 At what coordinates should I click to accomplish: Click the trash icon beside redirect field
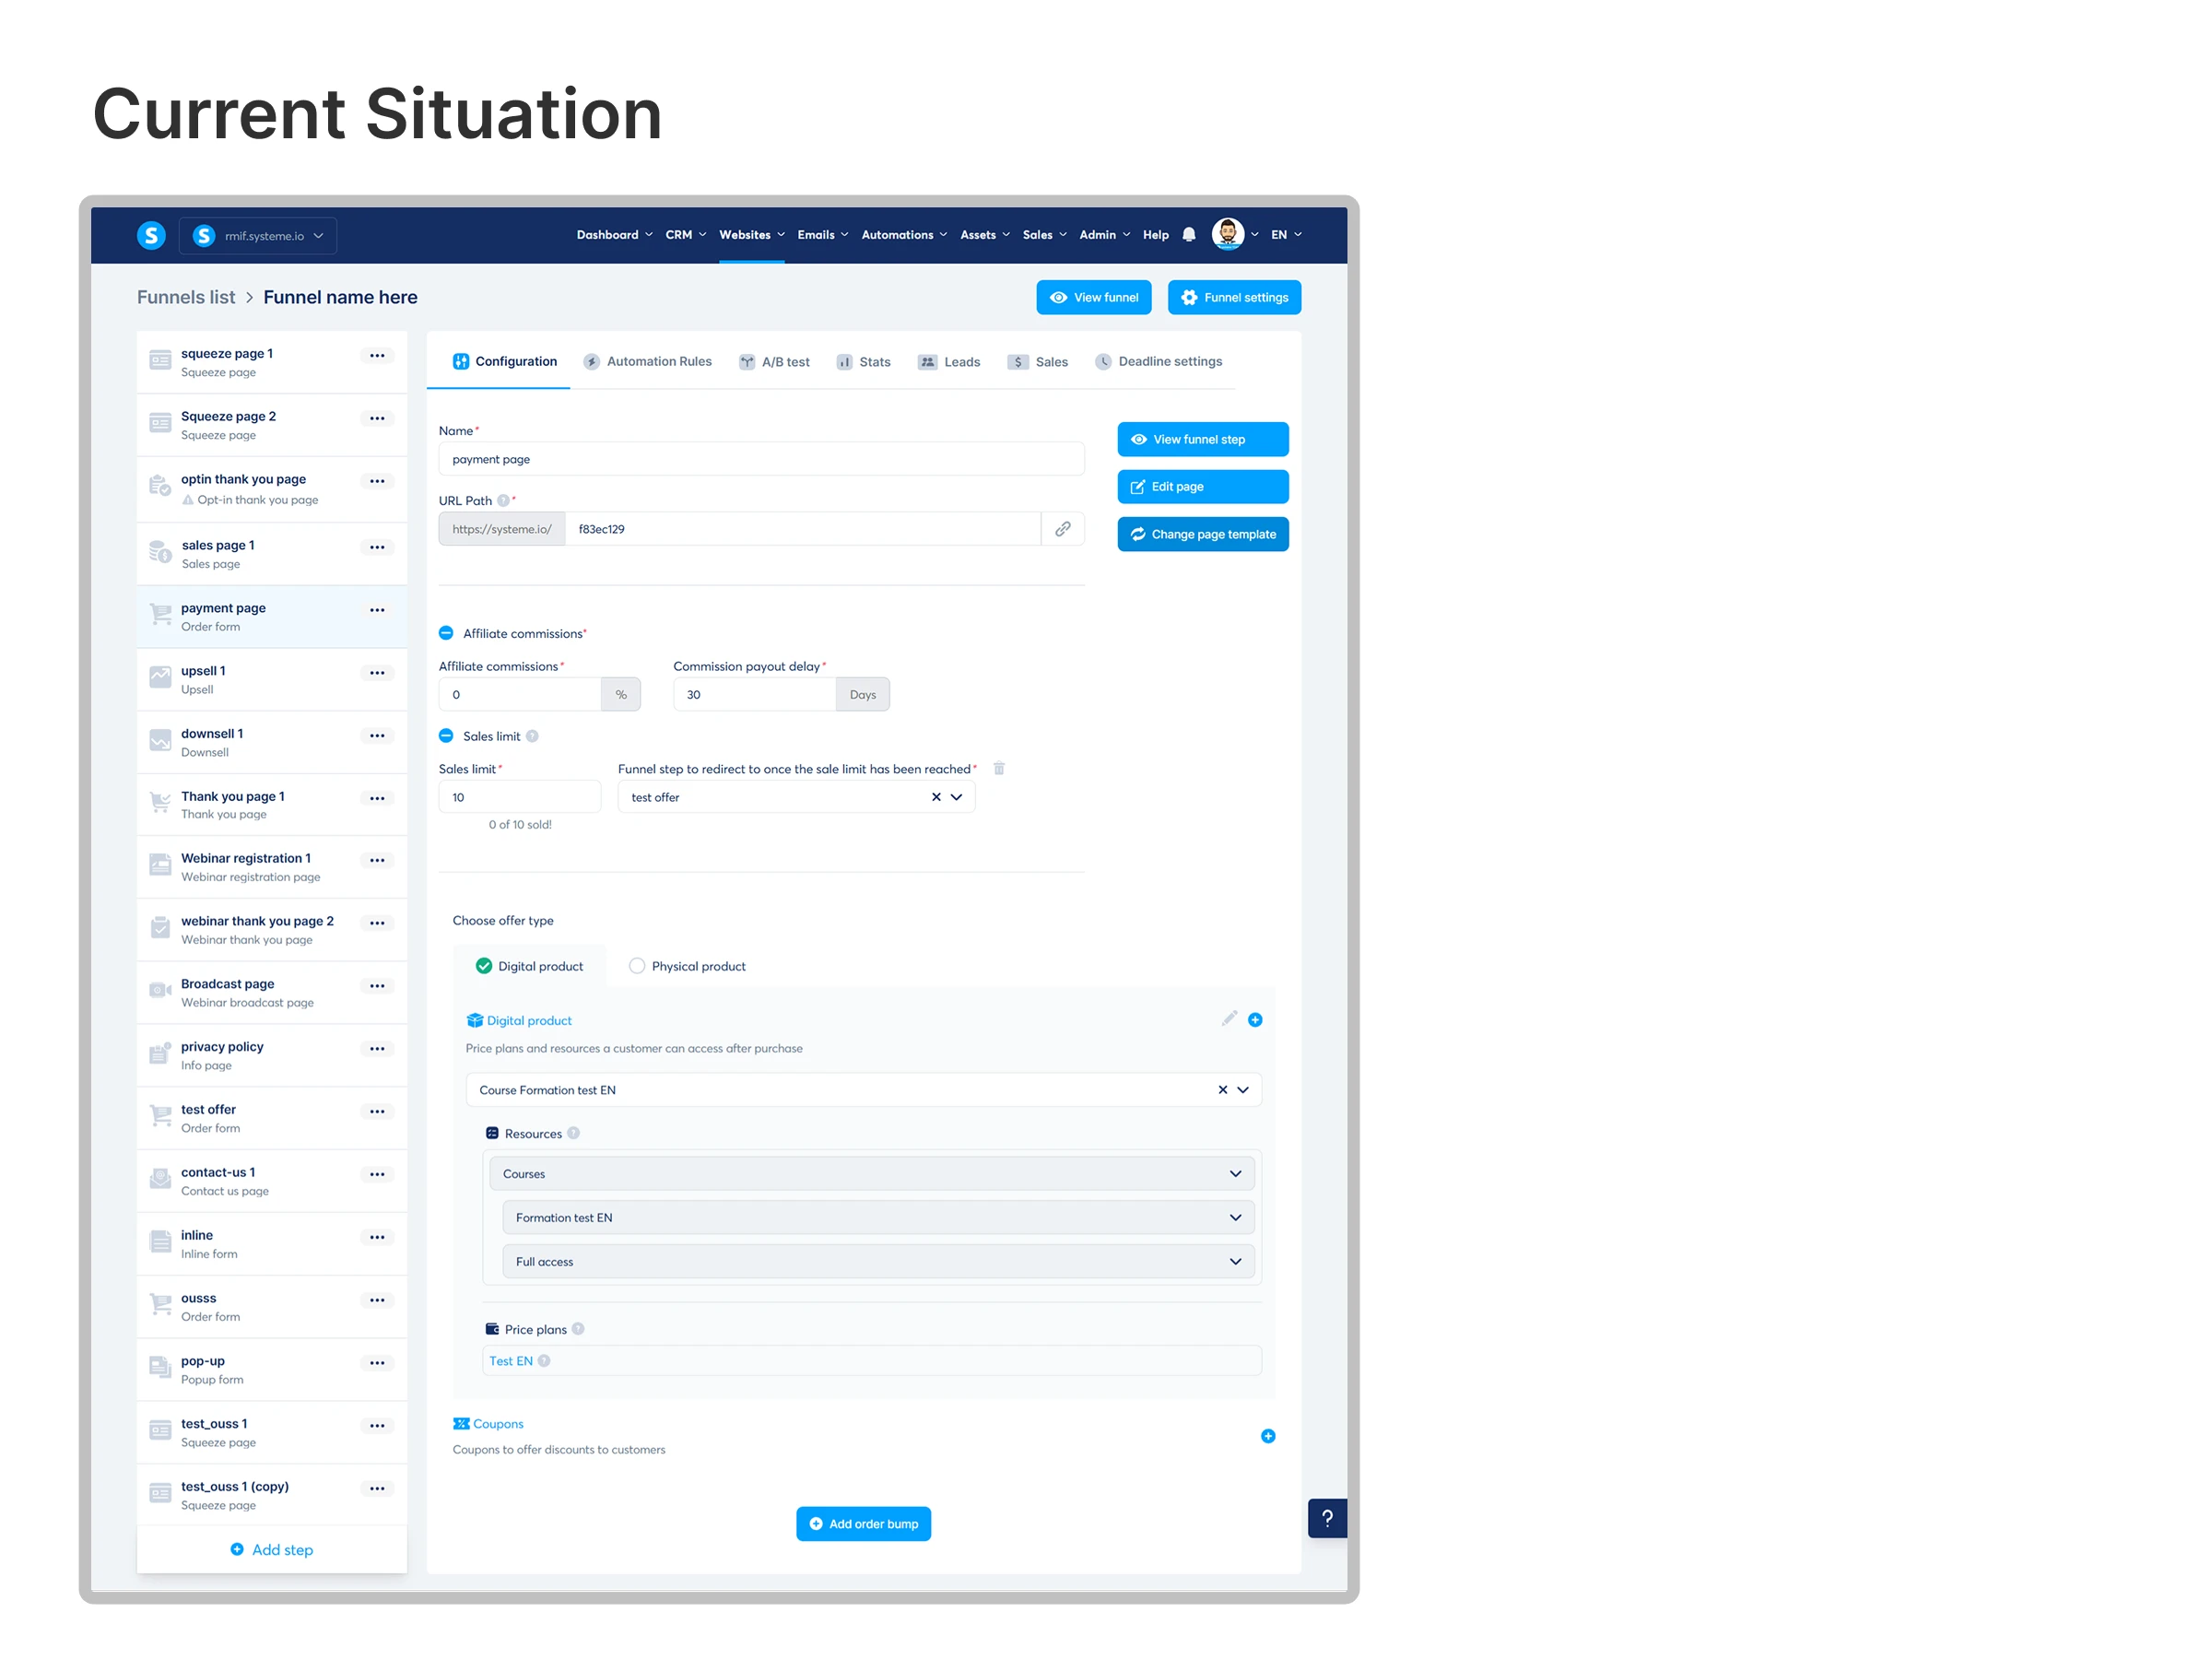tap(998, 769)
